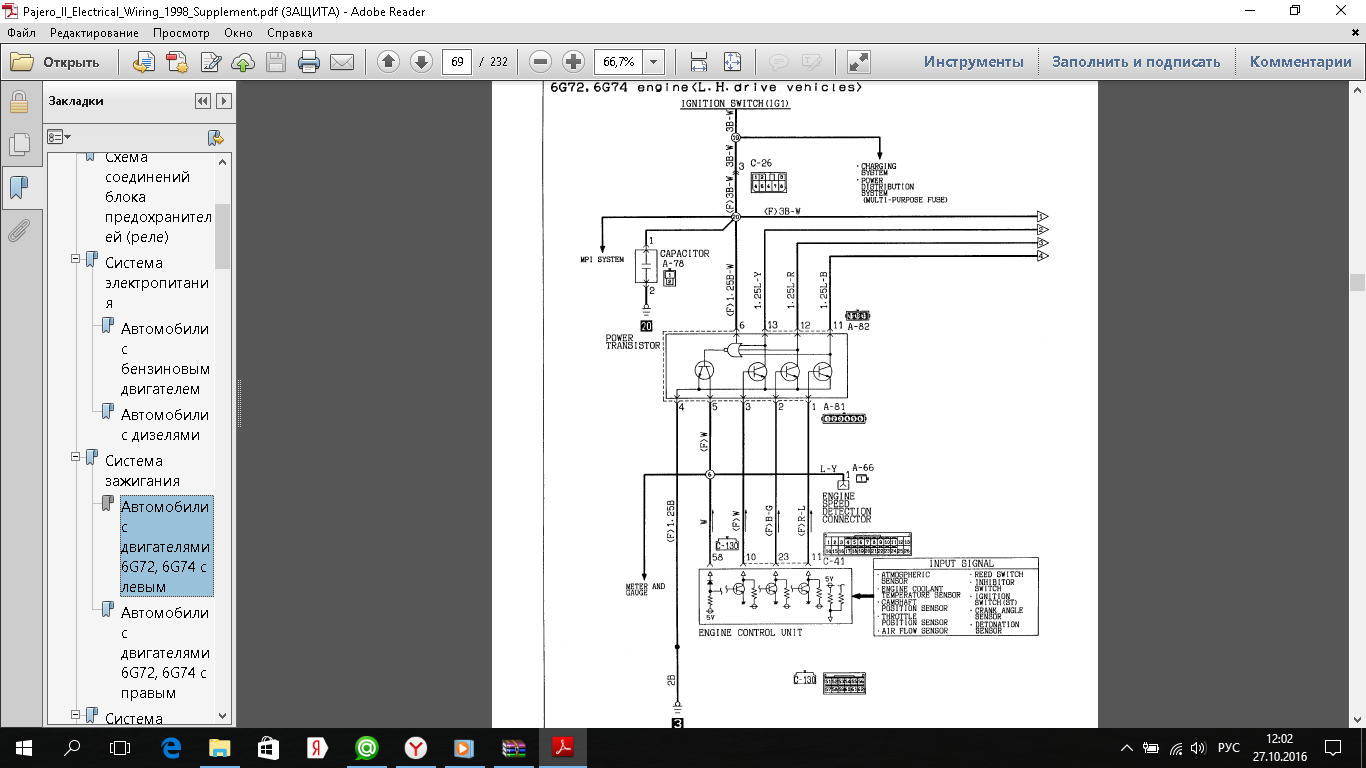Image resolution: width=1366 pixels, height=768 pixels.
Task: Open the zoom percentage dropdown arrow
Action: 653,62
